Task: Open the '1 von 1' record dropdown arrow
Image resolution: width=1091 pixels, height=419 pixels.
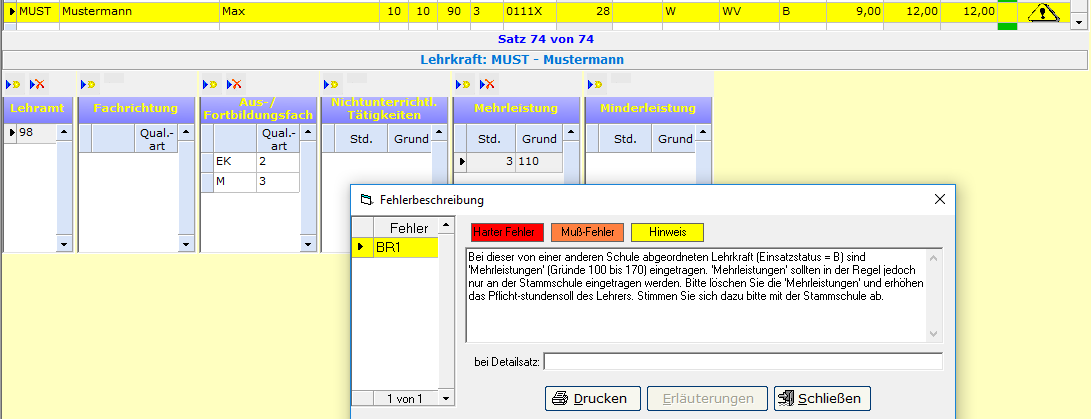Action: (446, 399)
